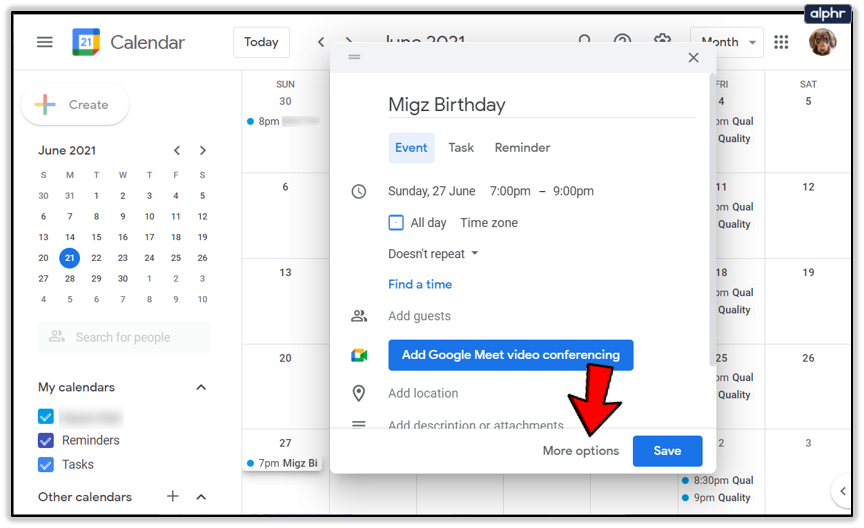Change the 9:00pm end time
Image resolution: width=864 pixels, height=528 pixels.
coord(574,191)
